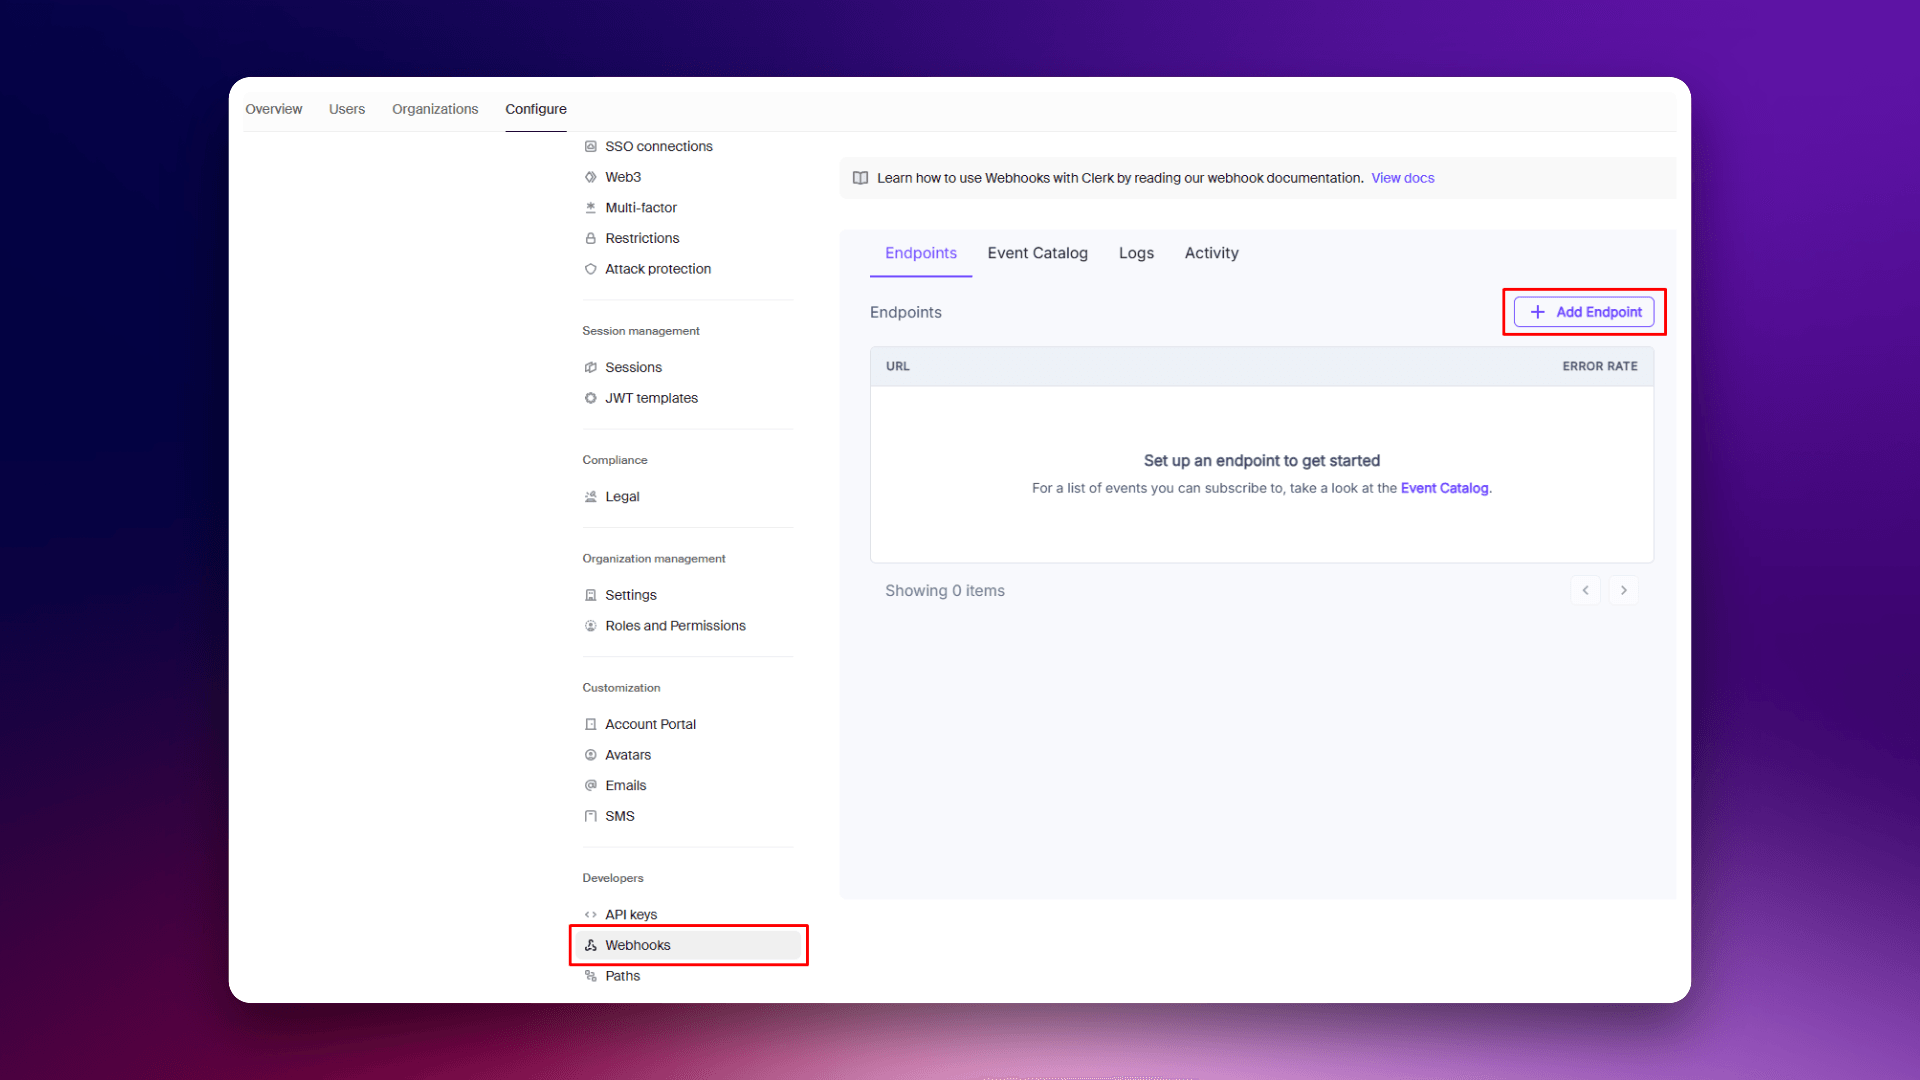Screen dimensions: 1920x1080
Task: Click the SSO connections sidebar icon
Action: (591, 146)
